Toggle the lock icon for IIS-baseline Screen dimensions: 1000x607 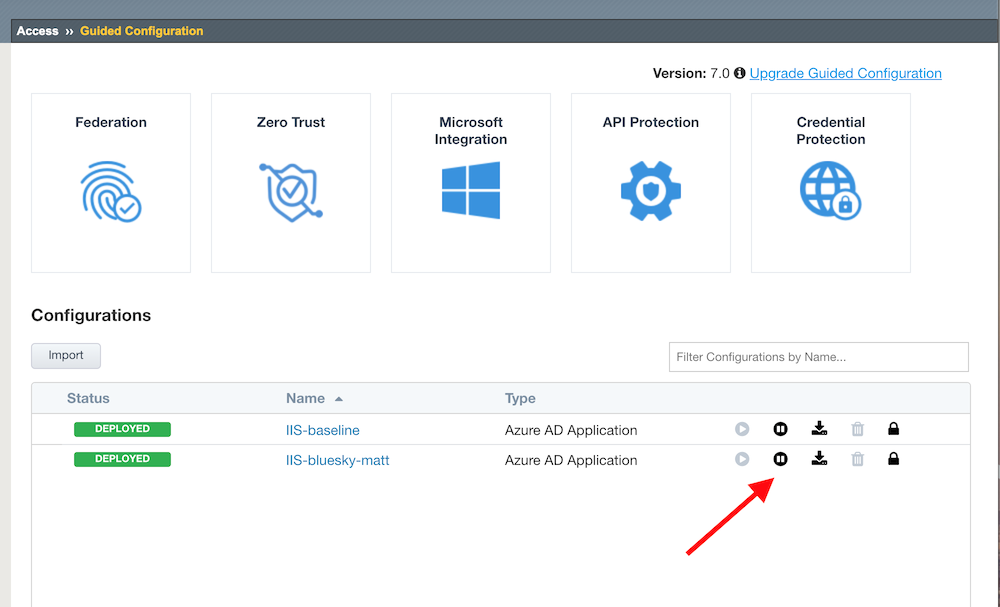pyautogui.click(x=893, y=428)
